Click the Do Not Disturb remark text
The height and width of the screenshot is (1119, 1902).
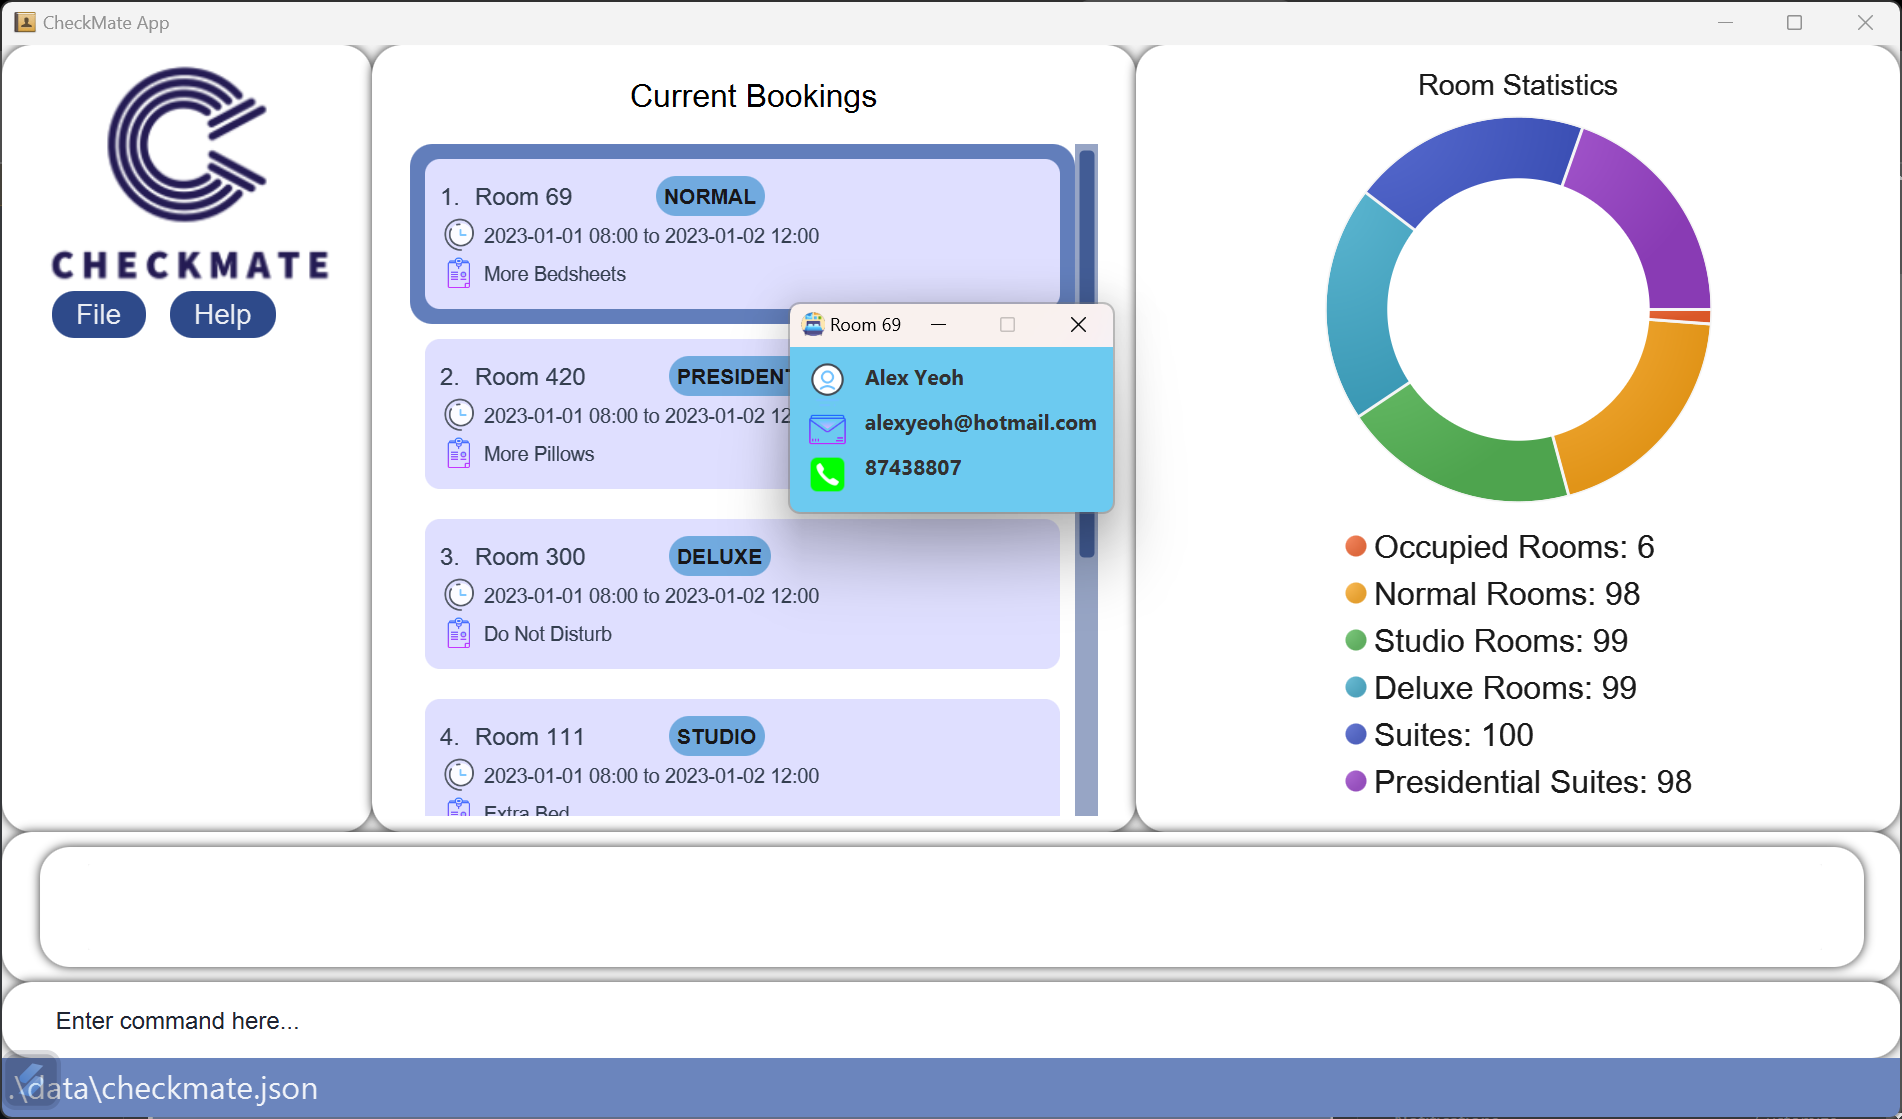point(548,634)
